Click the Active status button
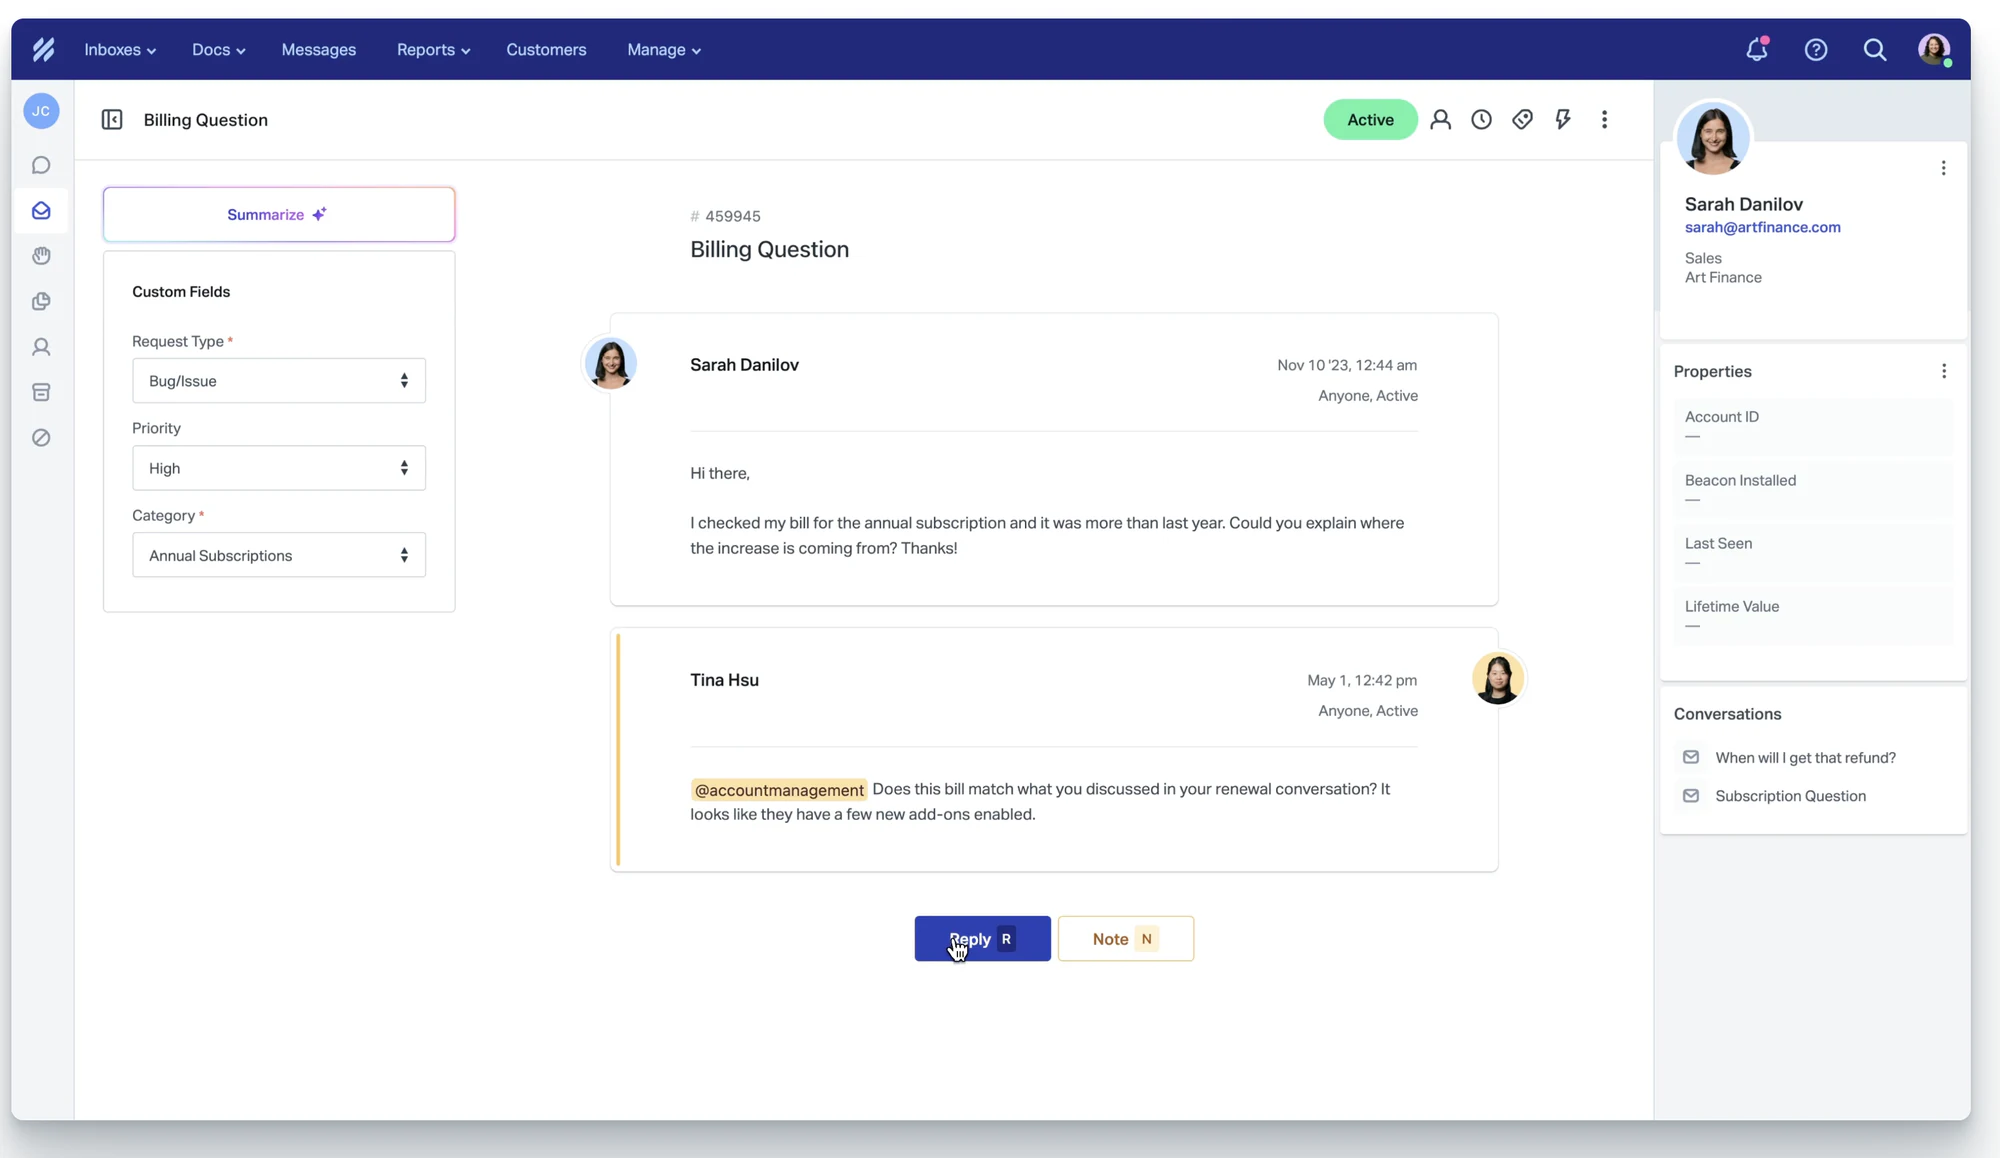The image size is (2000, 1158). [1370, 120]
